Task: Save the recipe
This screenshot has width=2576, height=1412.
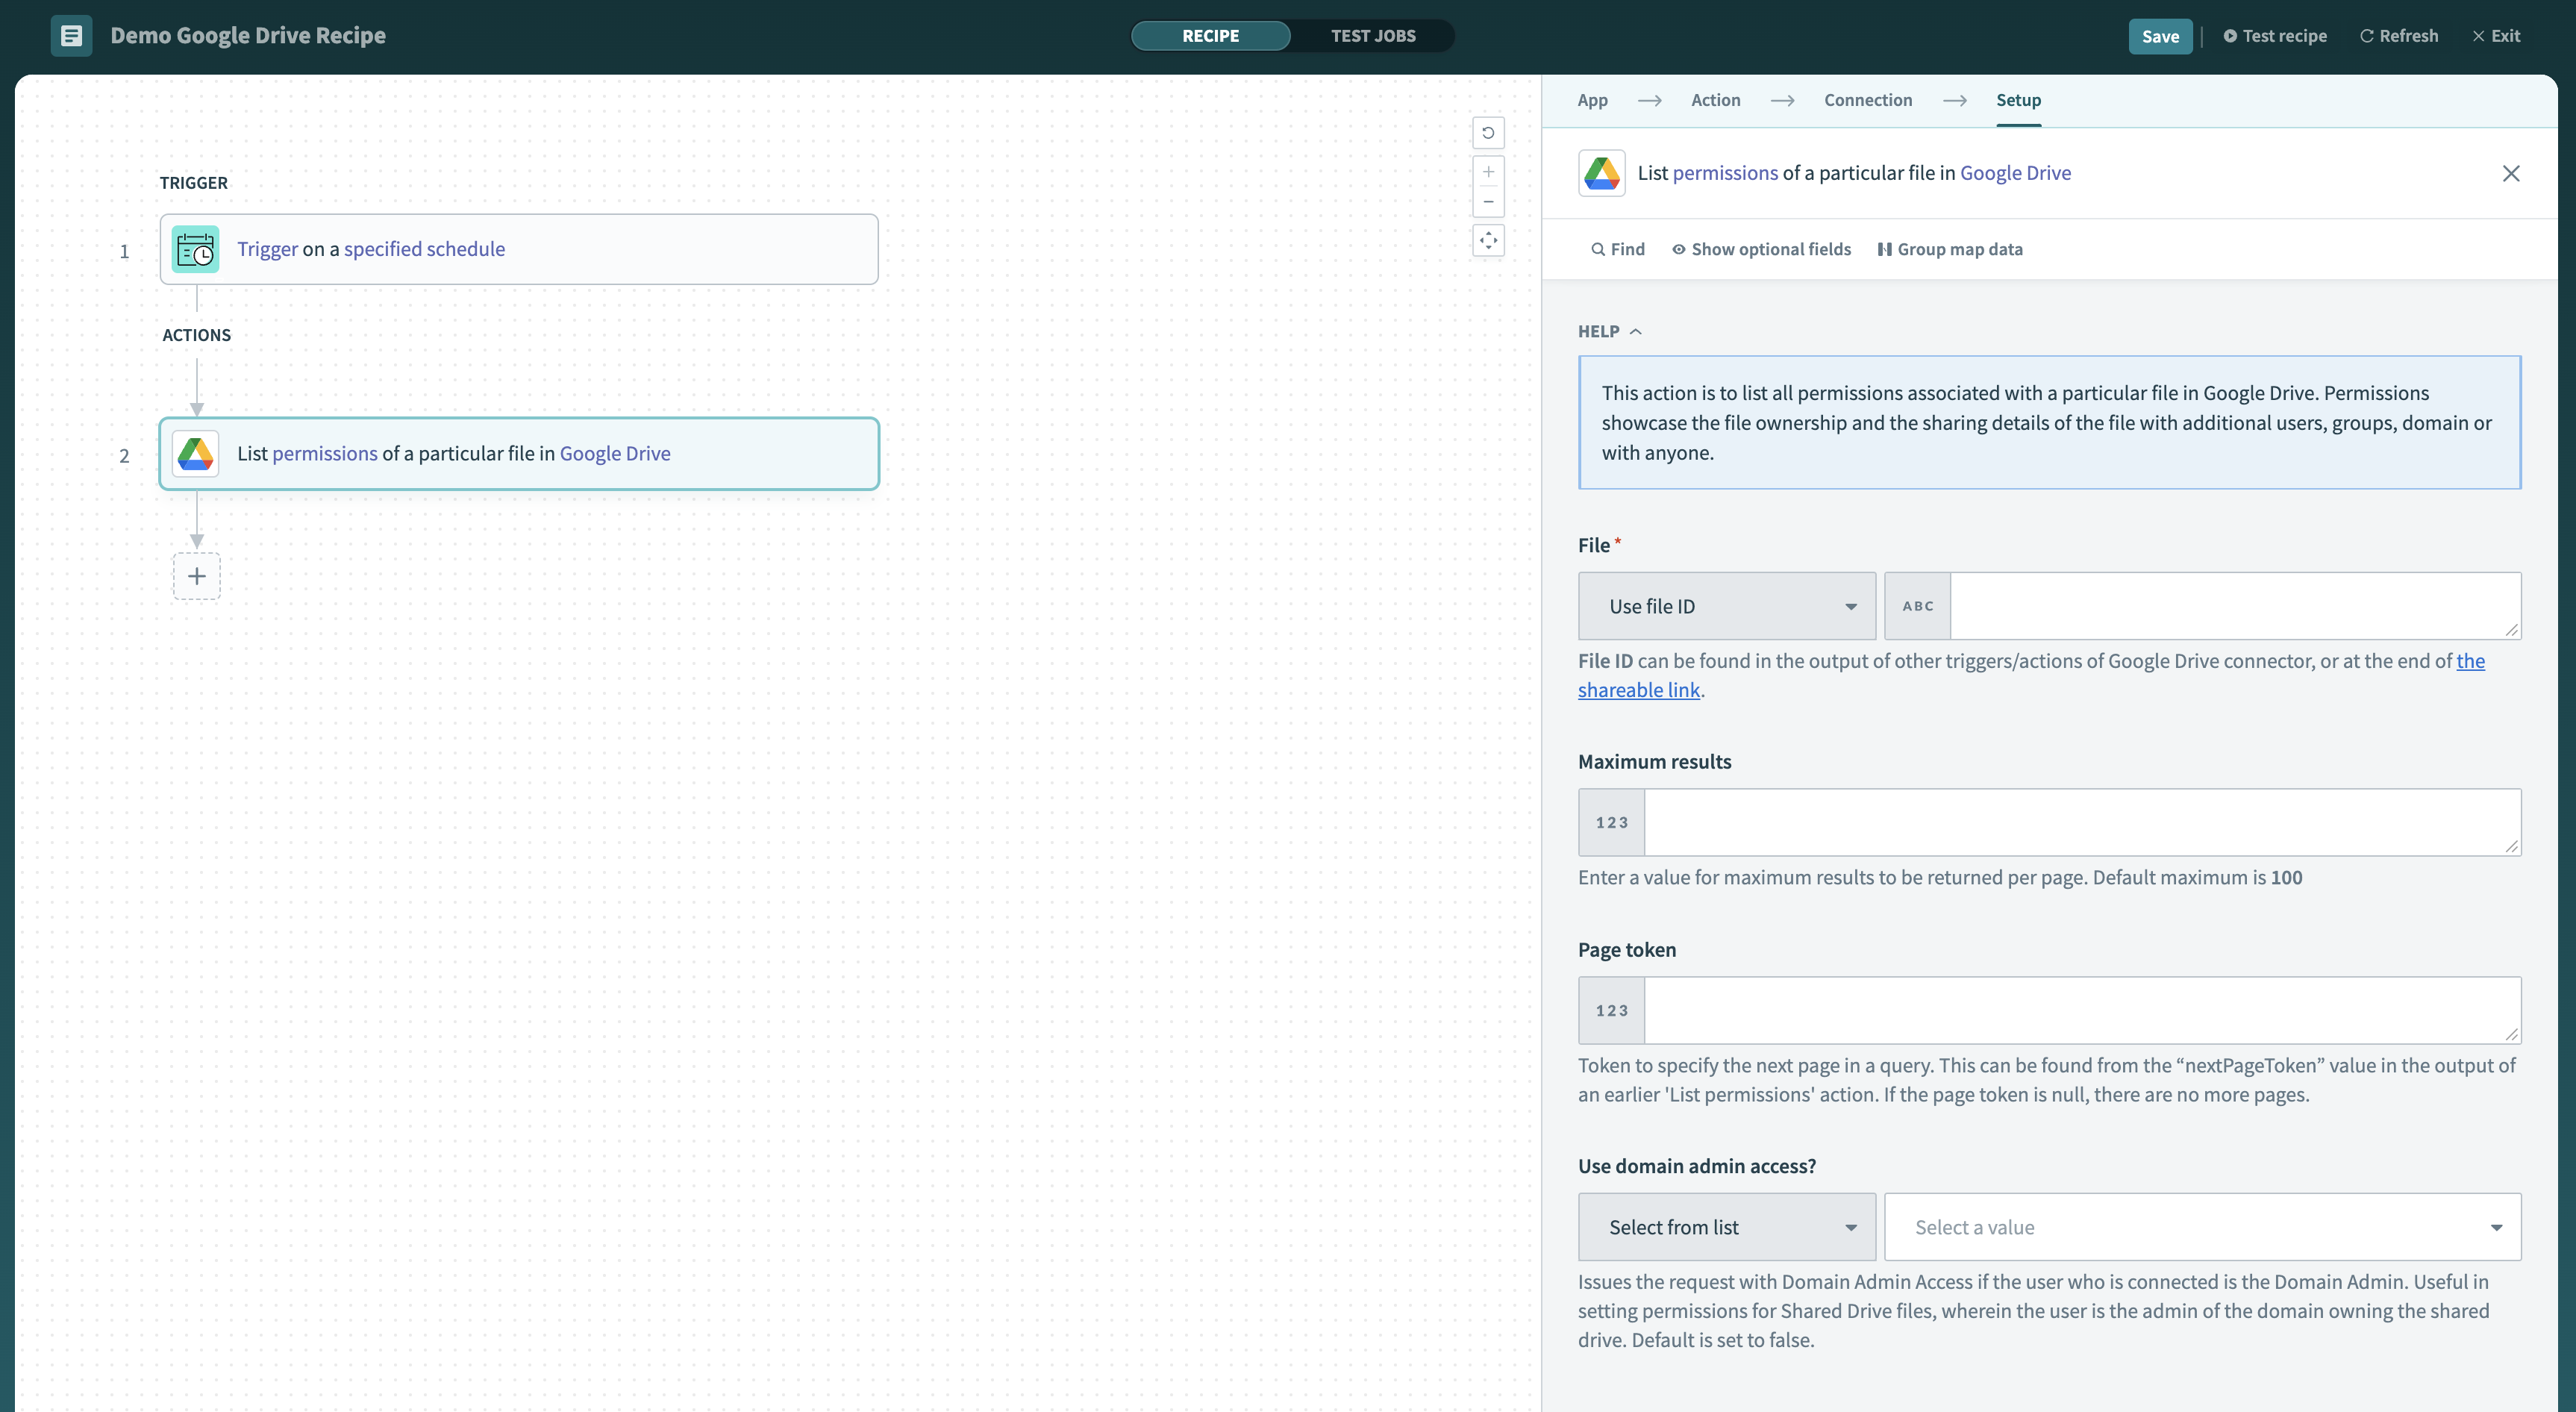Action: click(x=2160, y=36)
